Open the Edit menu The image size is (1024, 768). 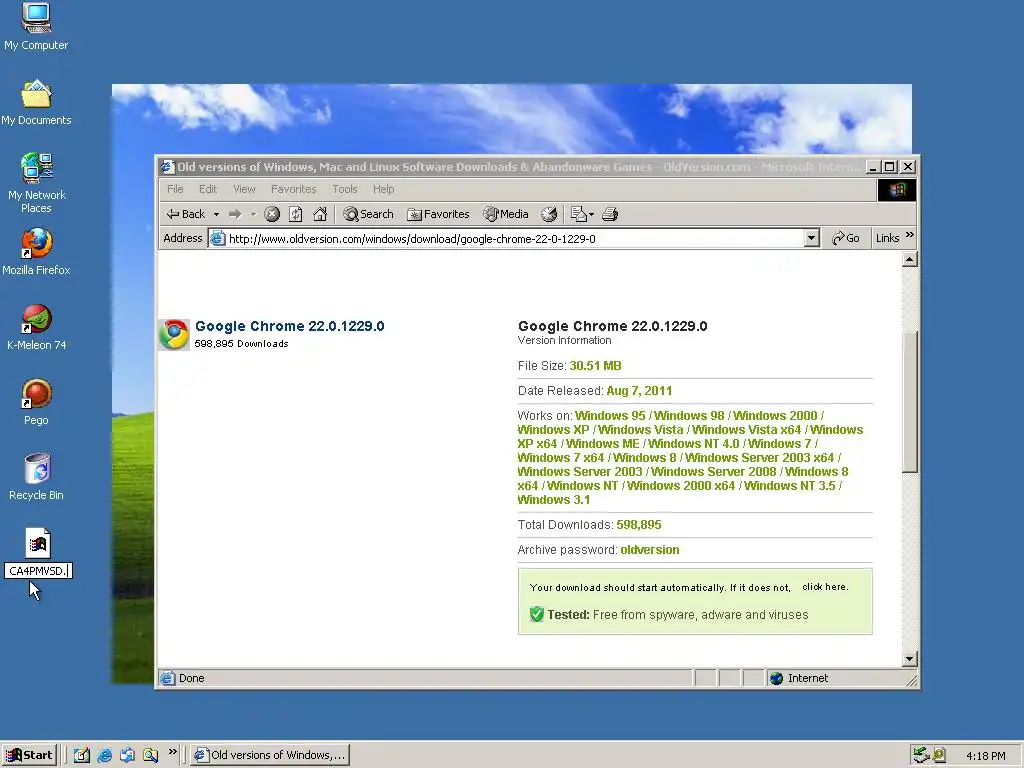coord(208,189)
